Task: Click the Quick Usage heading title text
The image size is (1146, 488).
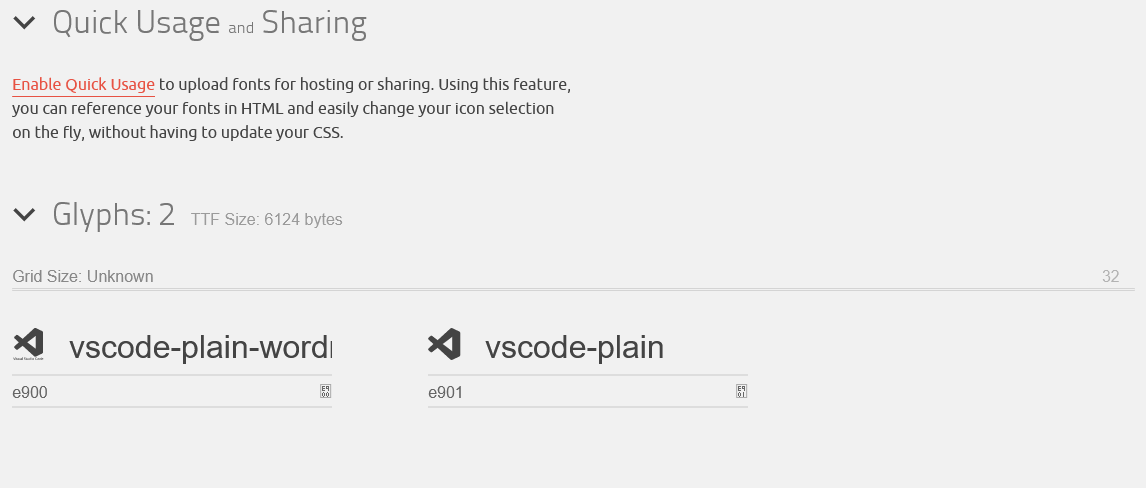Action: pyautogui.click(x=136, y=23)
